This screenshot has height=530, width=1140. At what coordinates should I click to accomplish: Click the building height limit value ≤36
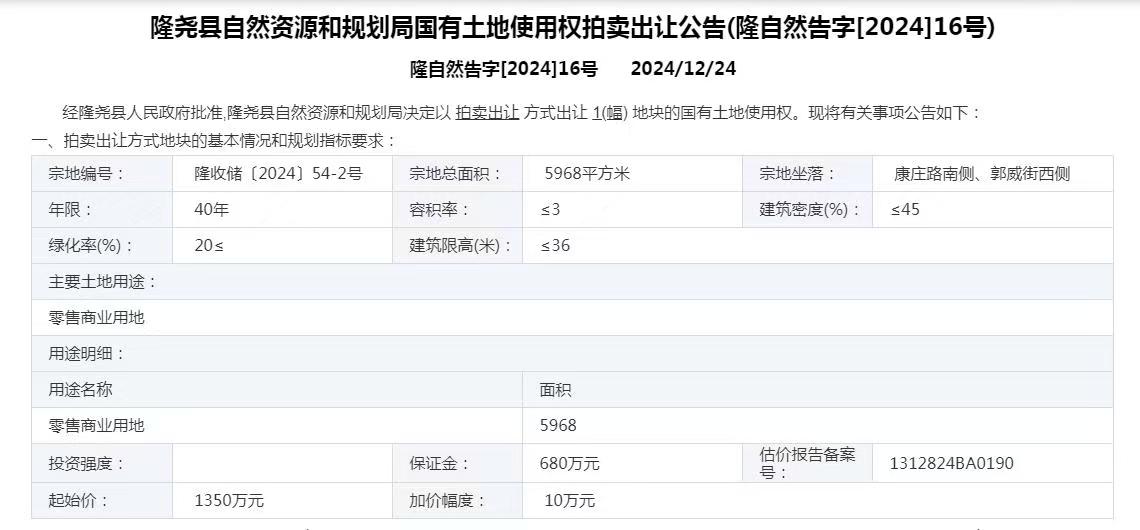555,246
